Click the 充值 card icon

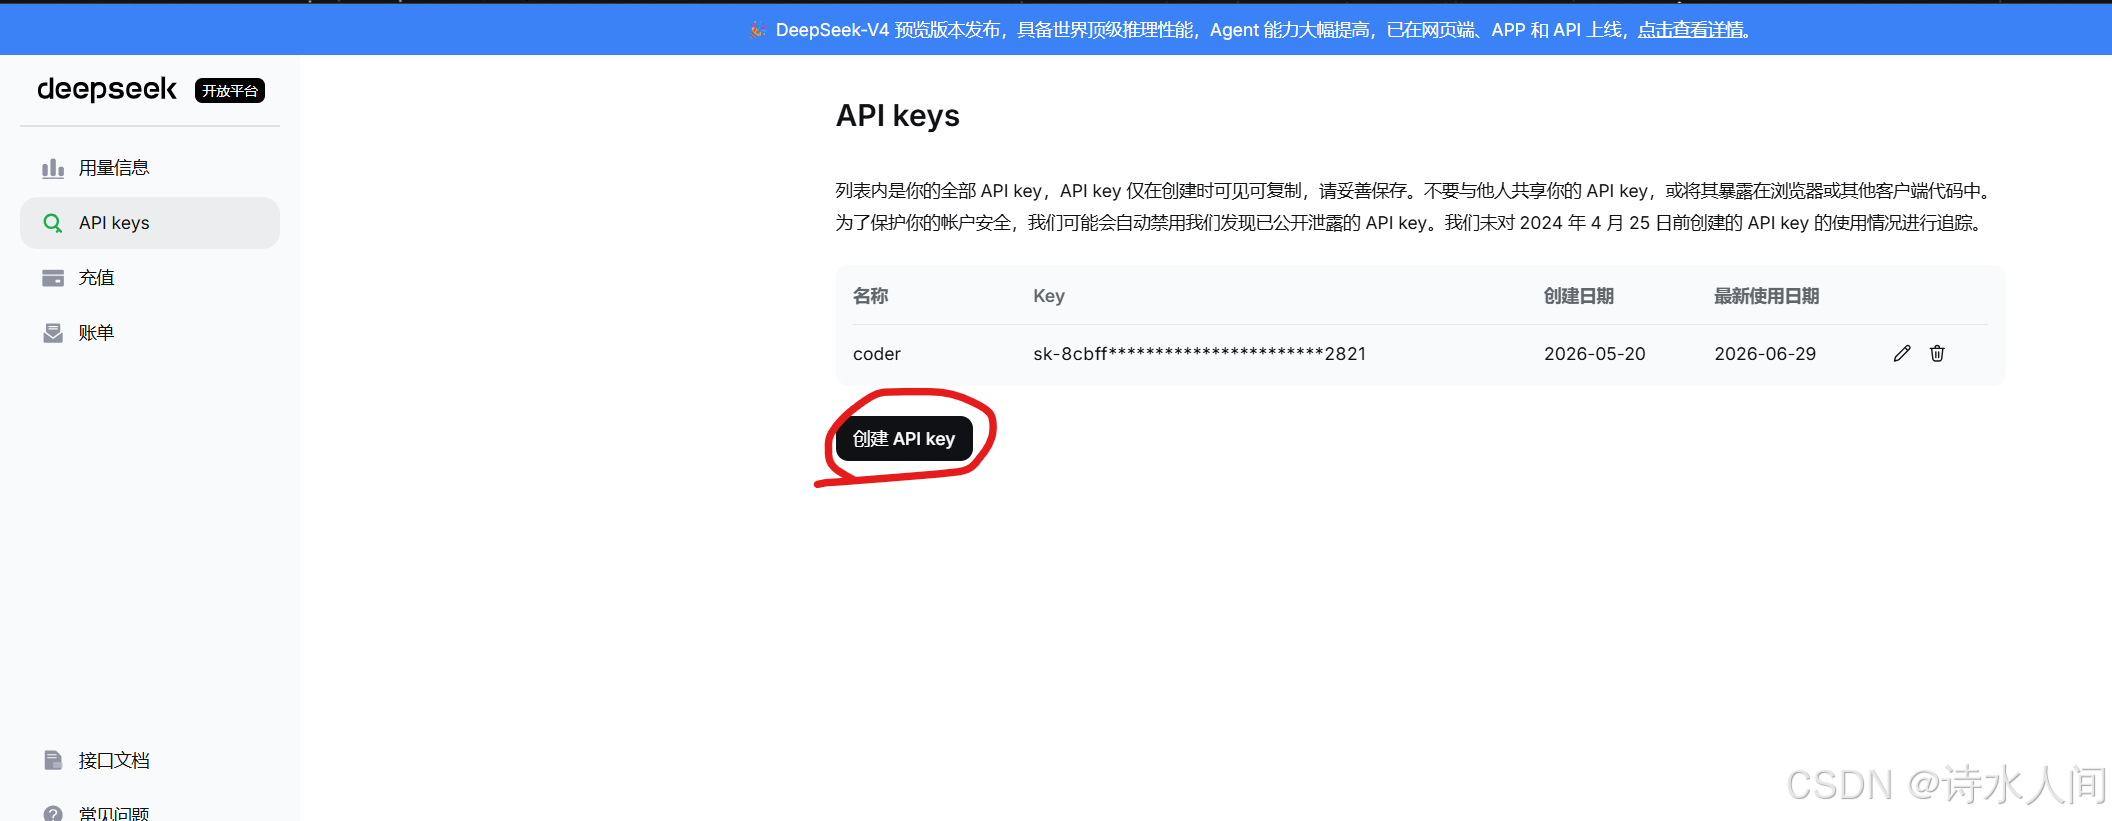53,278
